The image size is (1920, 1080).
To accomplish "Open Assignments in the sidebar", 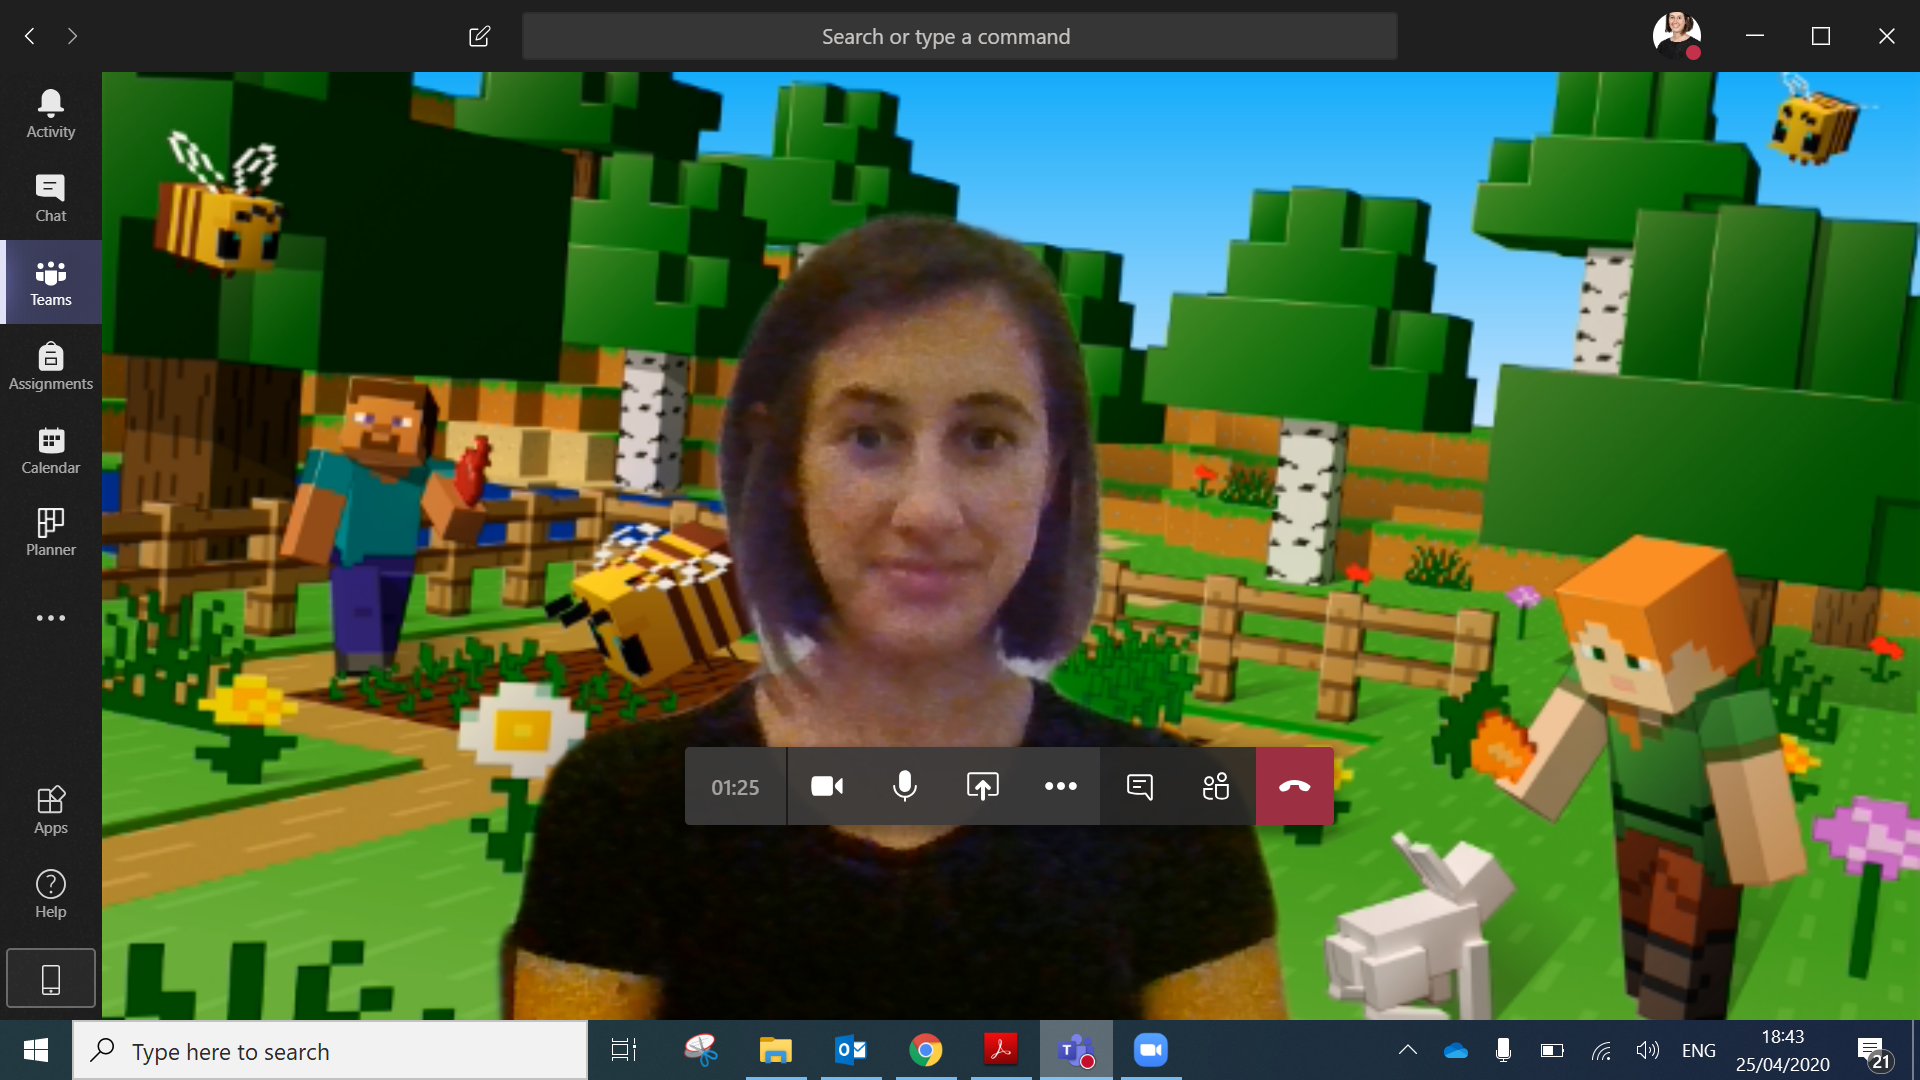I will tap(51, 366).
